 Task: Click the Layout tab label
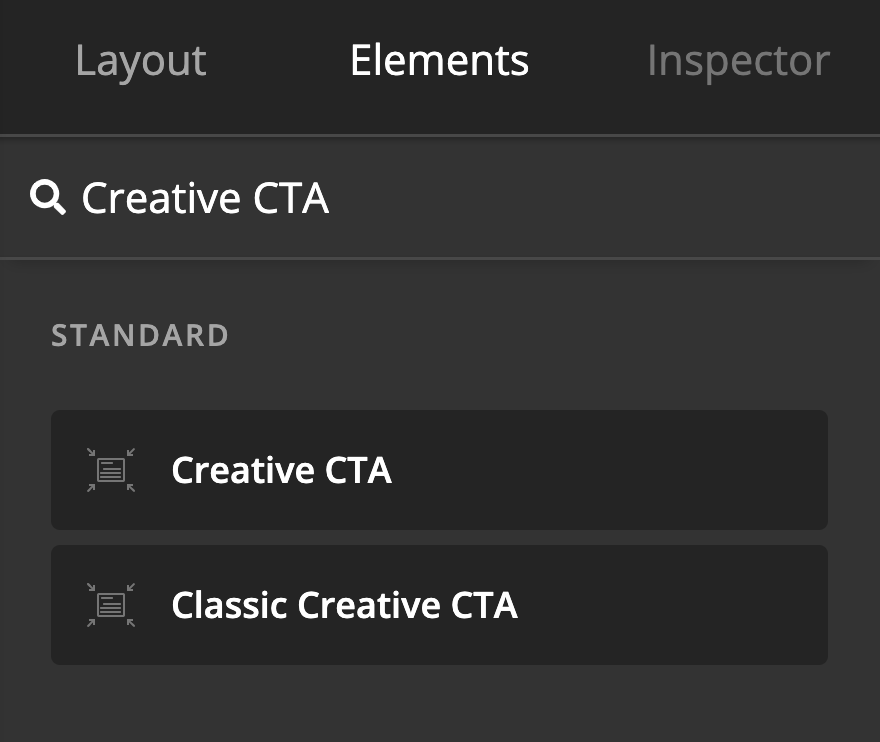tap(140, 60)
